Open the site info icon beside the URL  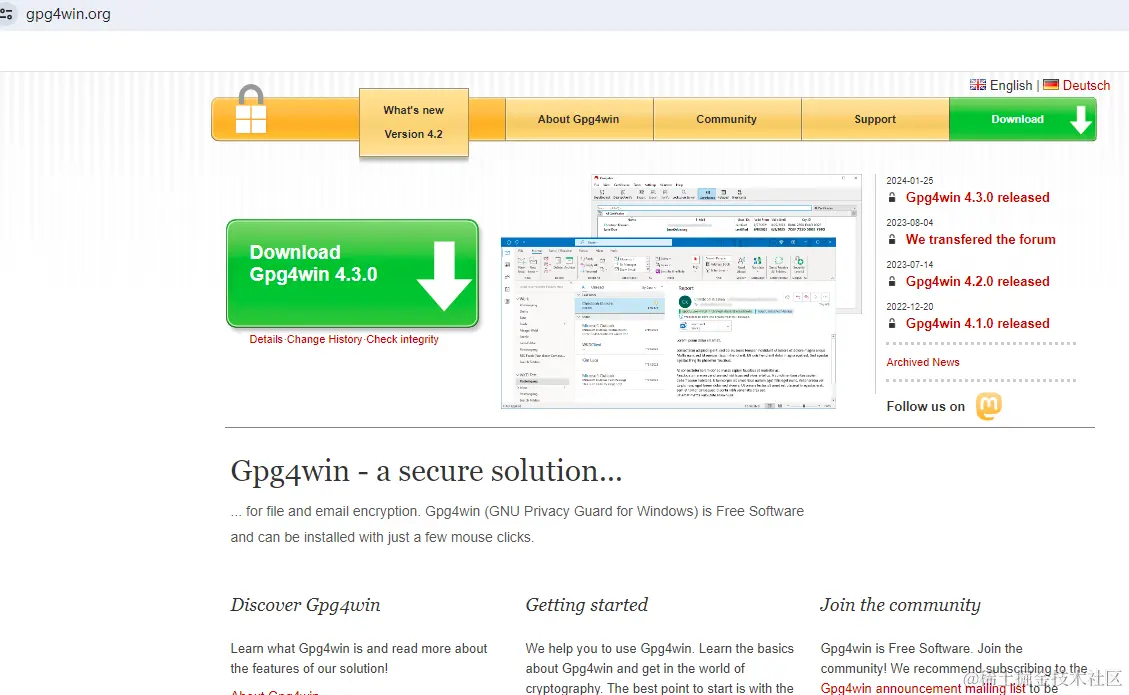click(6, 14)
